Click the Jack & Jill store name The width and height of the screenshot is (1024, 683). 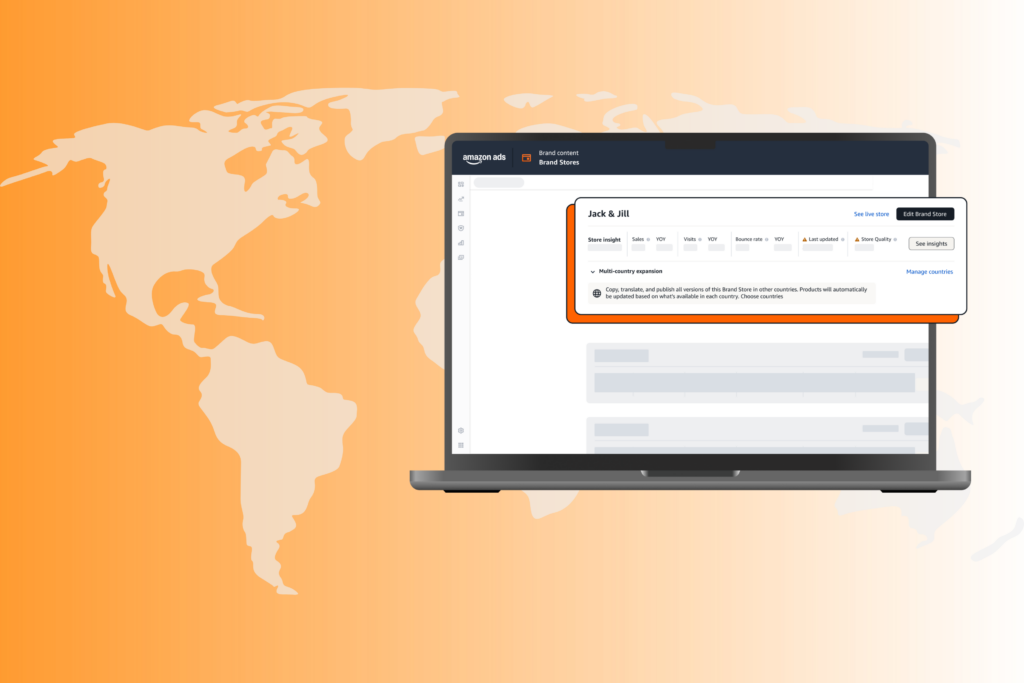pyautogui.click(x=608, y=214)
